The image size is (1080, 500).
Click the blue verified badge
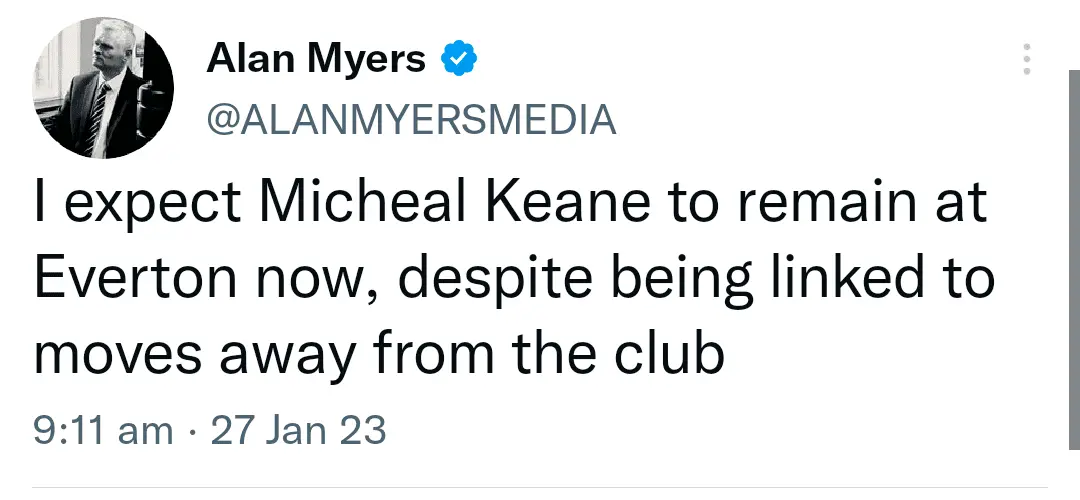(458, 61)
